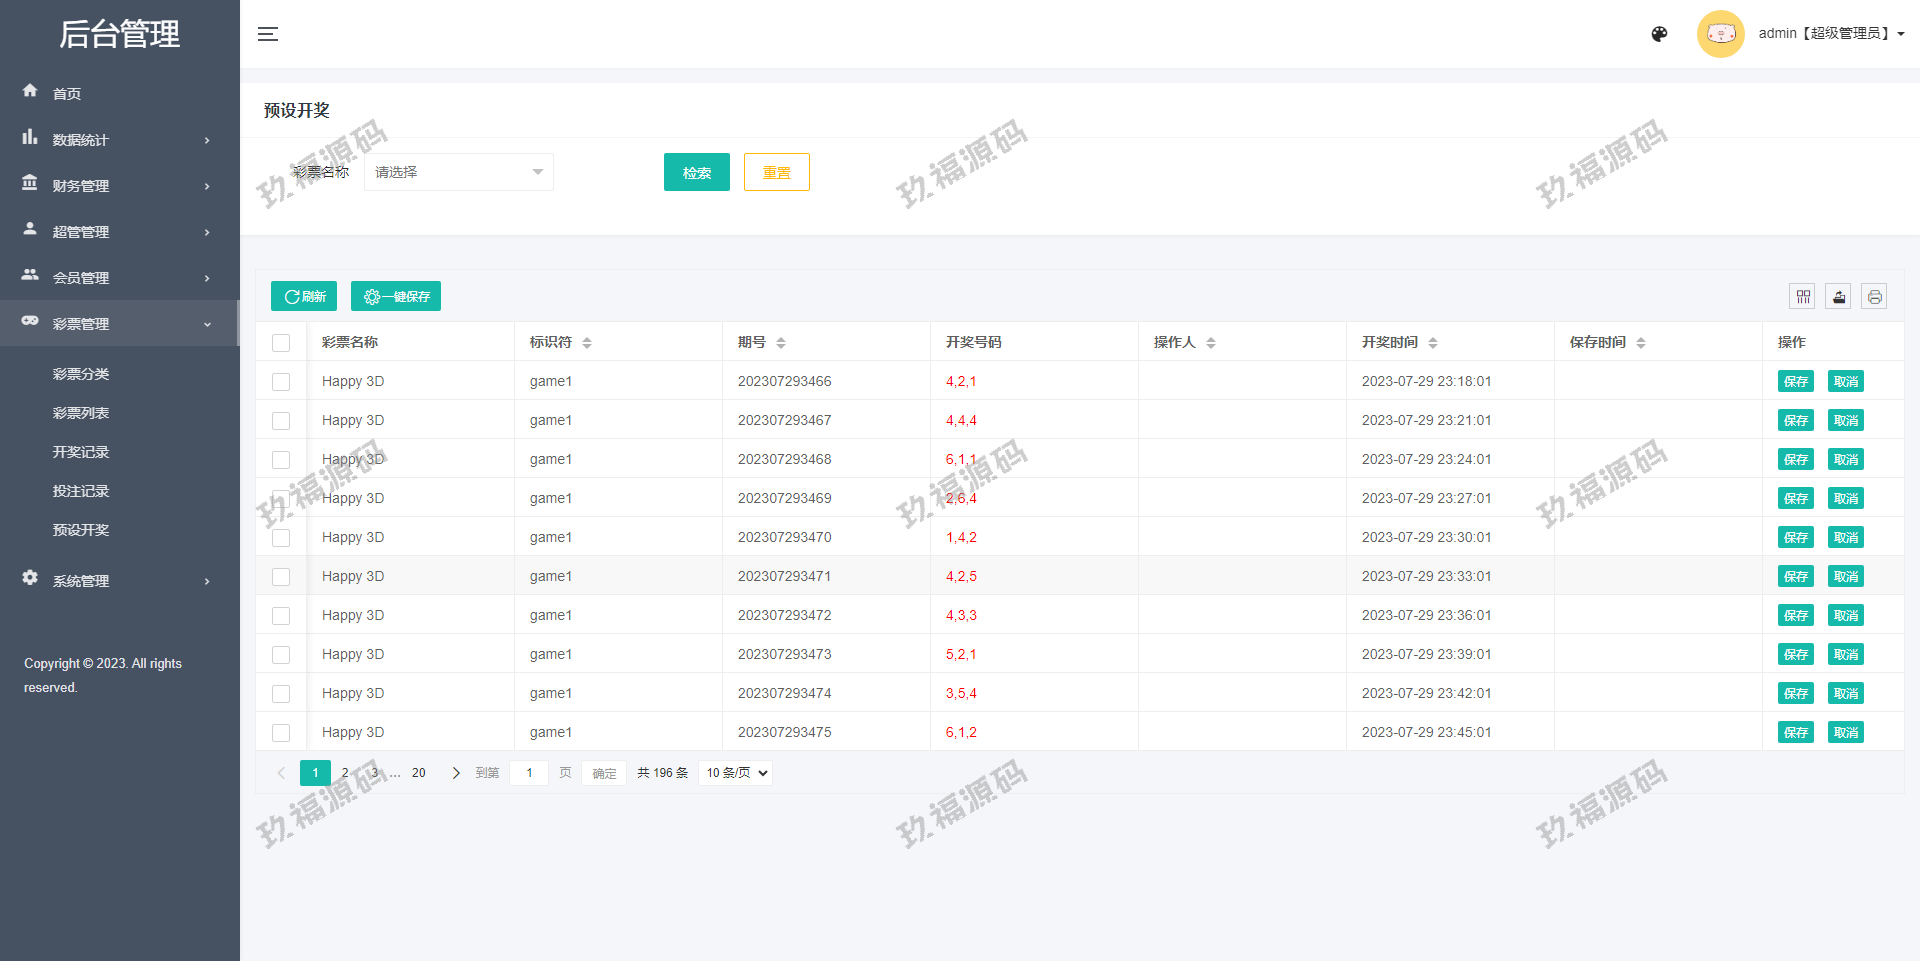The image size is (1920, 961).
Task: Click the table export icon
Action: [1838, 296]
